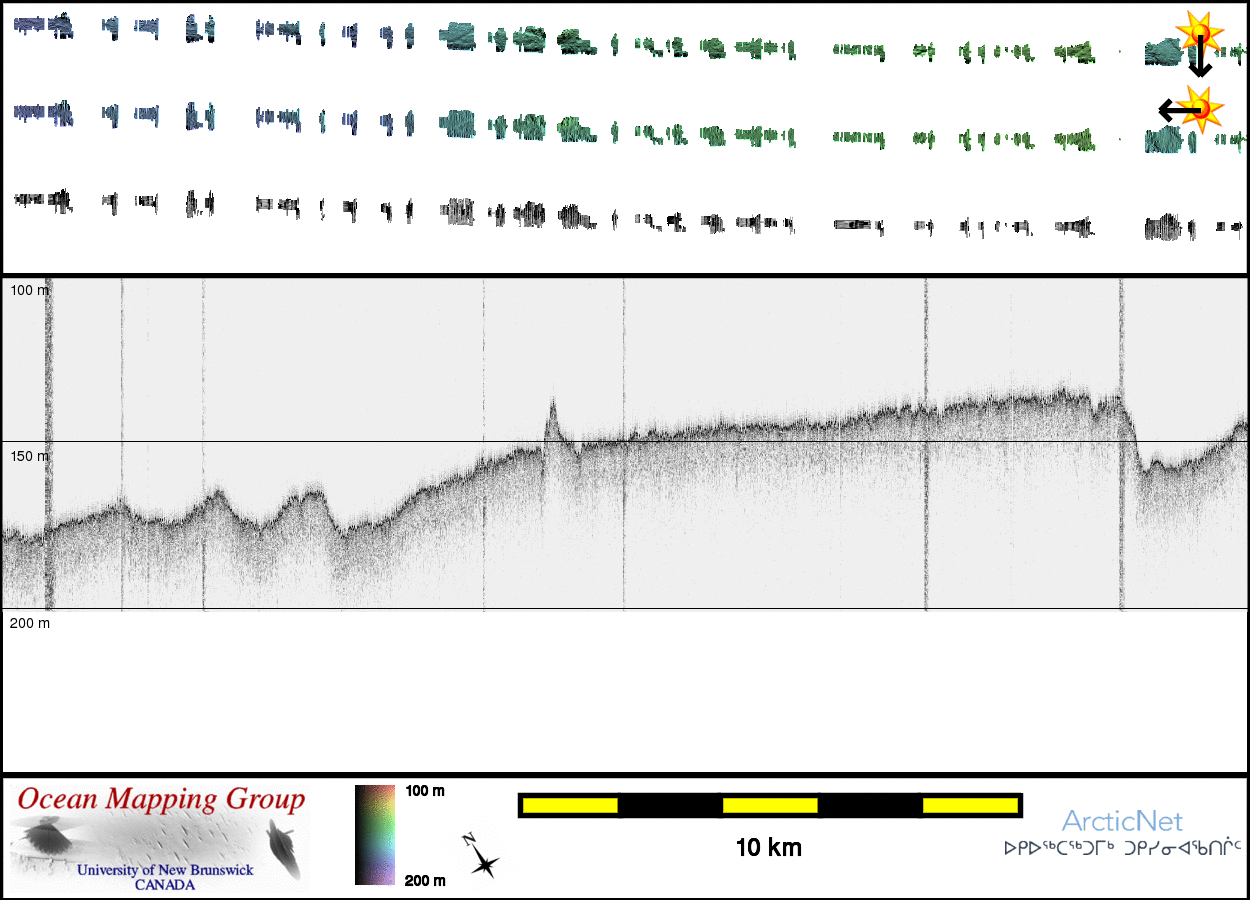This screenshot has height=900, width=1250.
Task: Open the ArcticNet logo
Action: (1122, 823)
